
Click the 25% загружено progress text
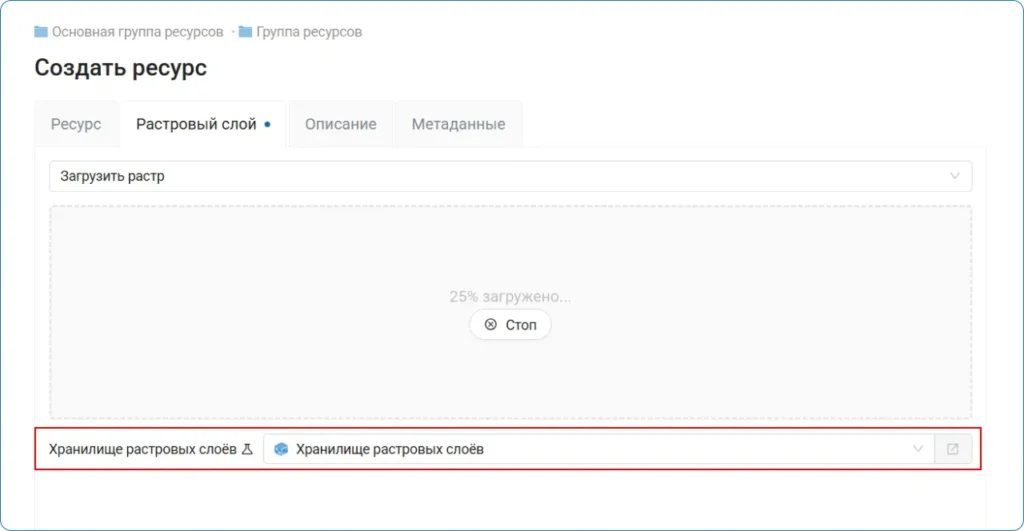[510, 297]
